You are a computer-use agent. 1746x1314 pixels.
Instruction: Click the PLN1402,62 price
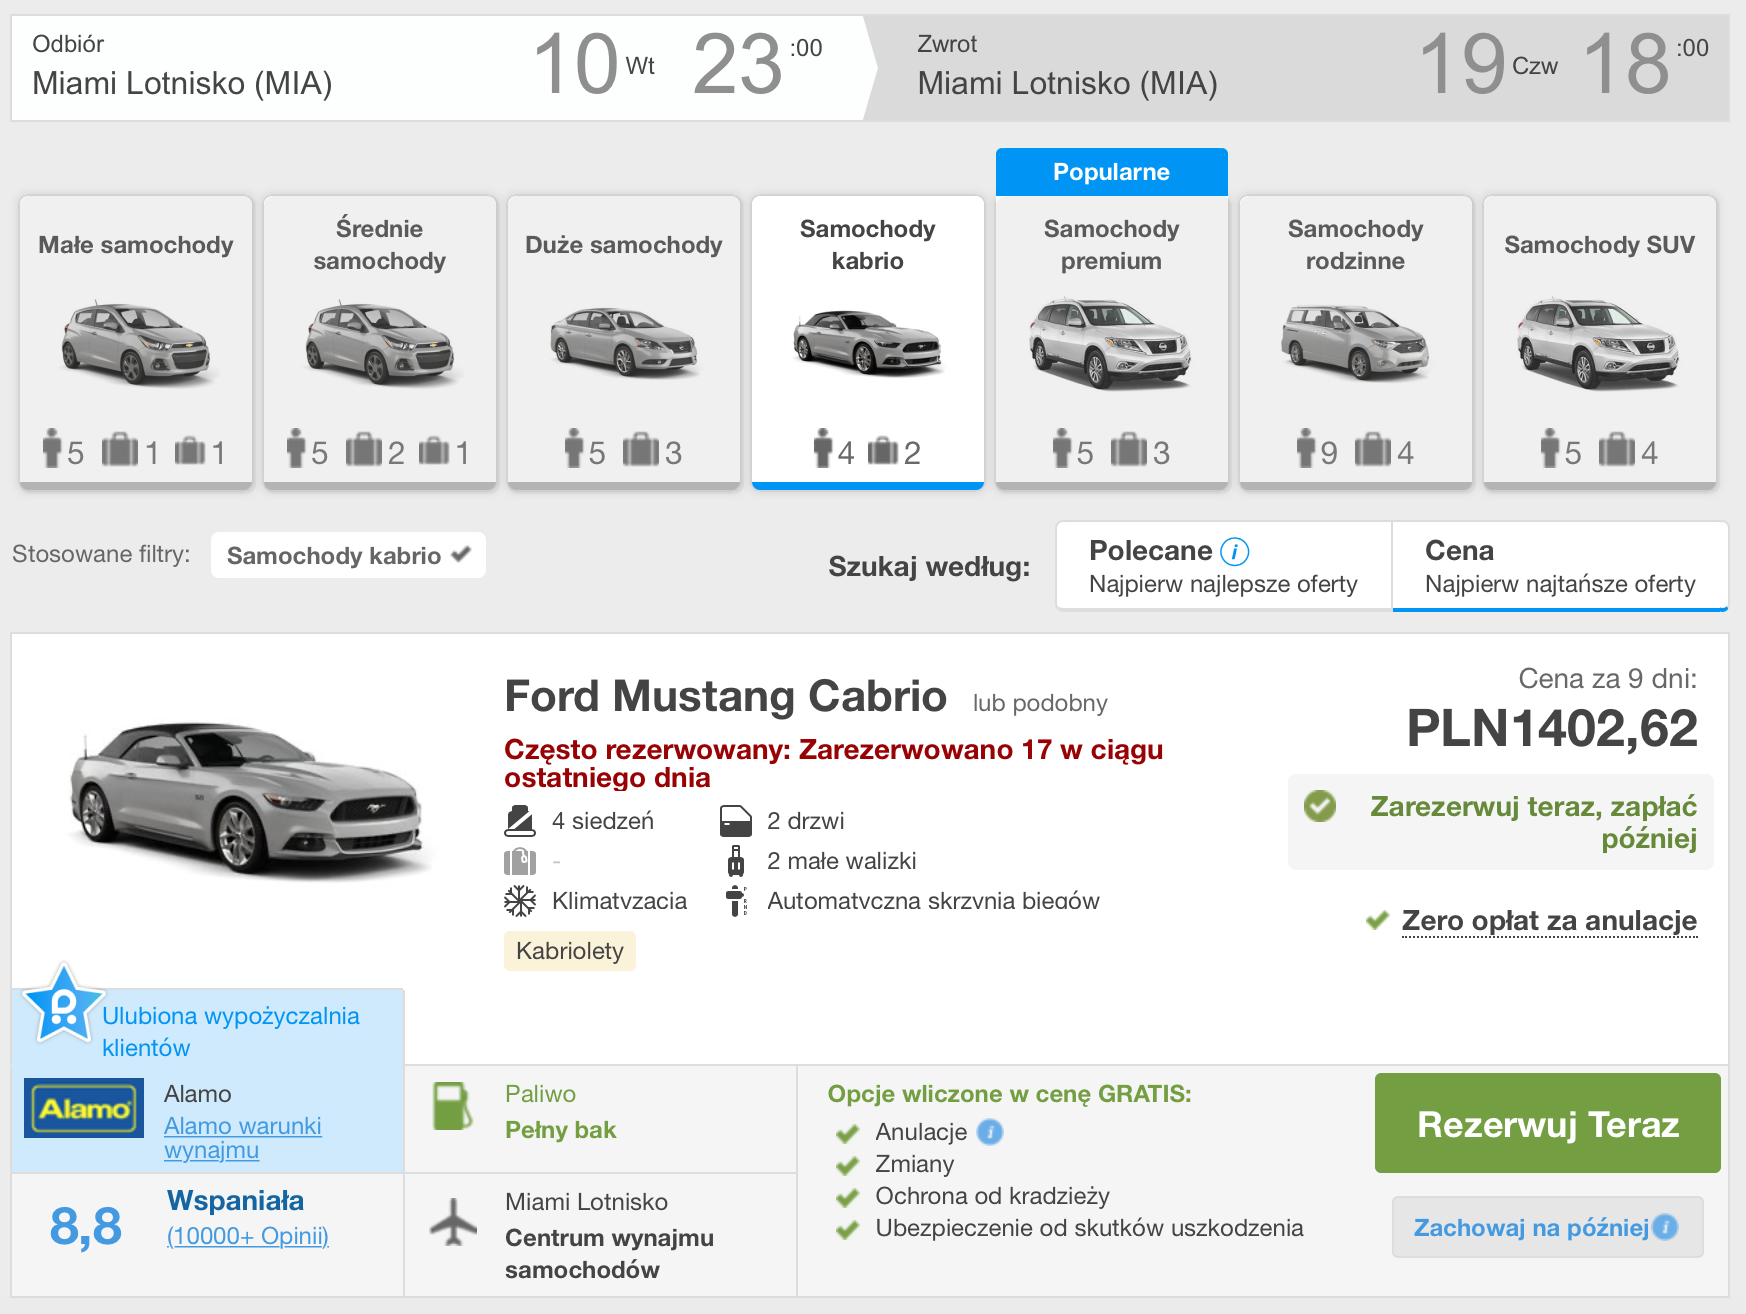click(1552, 728)
